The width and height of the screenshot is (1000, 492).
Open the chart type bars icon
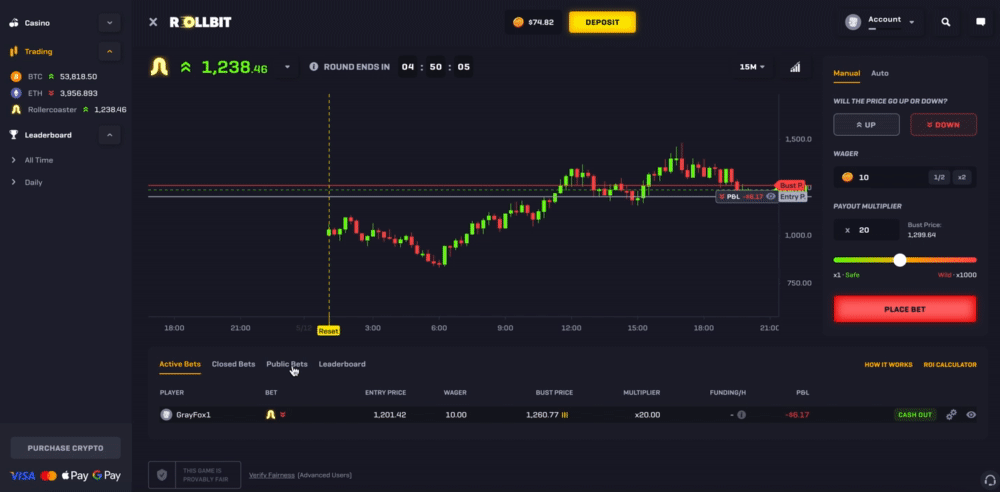[x=795, y=67]
